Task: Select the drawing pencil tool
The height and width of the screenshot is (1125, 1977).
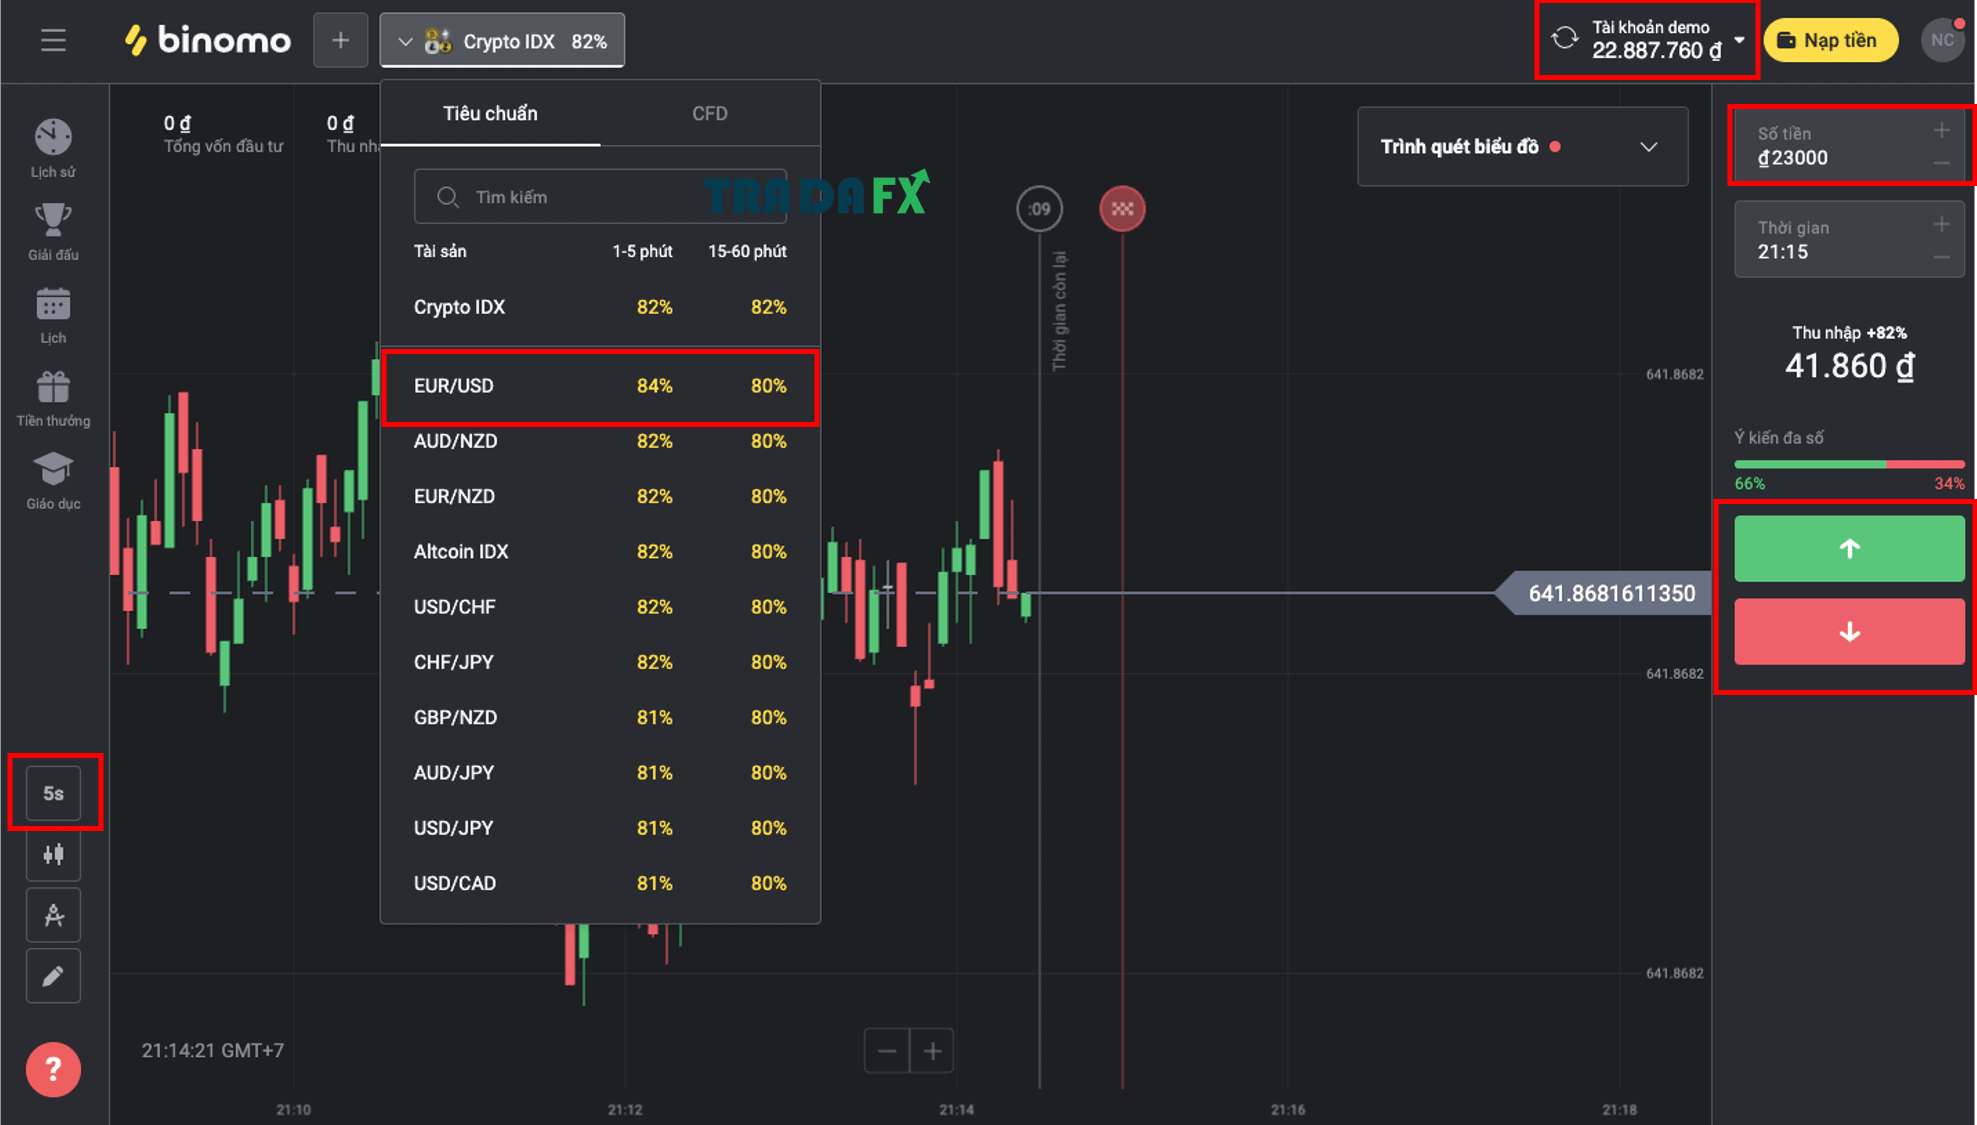Action: tap(53, 976)
